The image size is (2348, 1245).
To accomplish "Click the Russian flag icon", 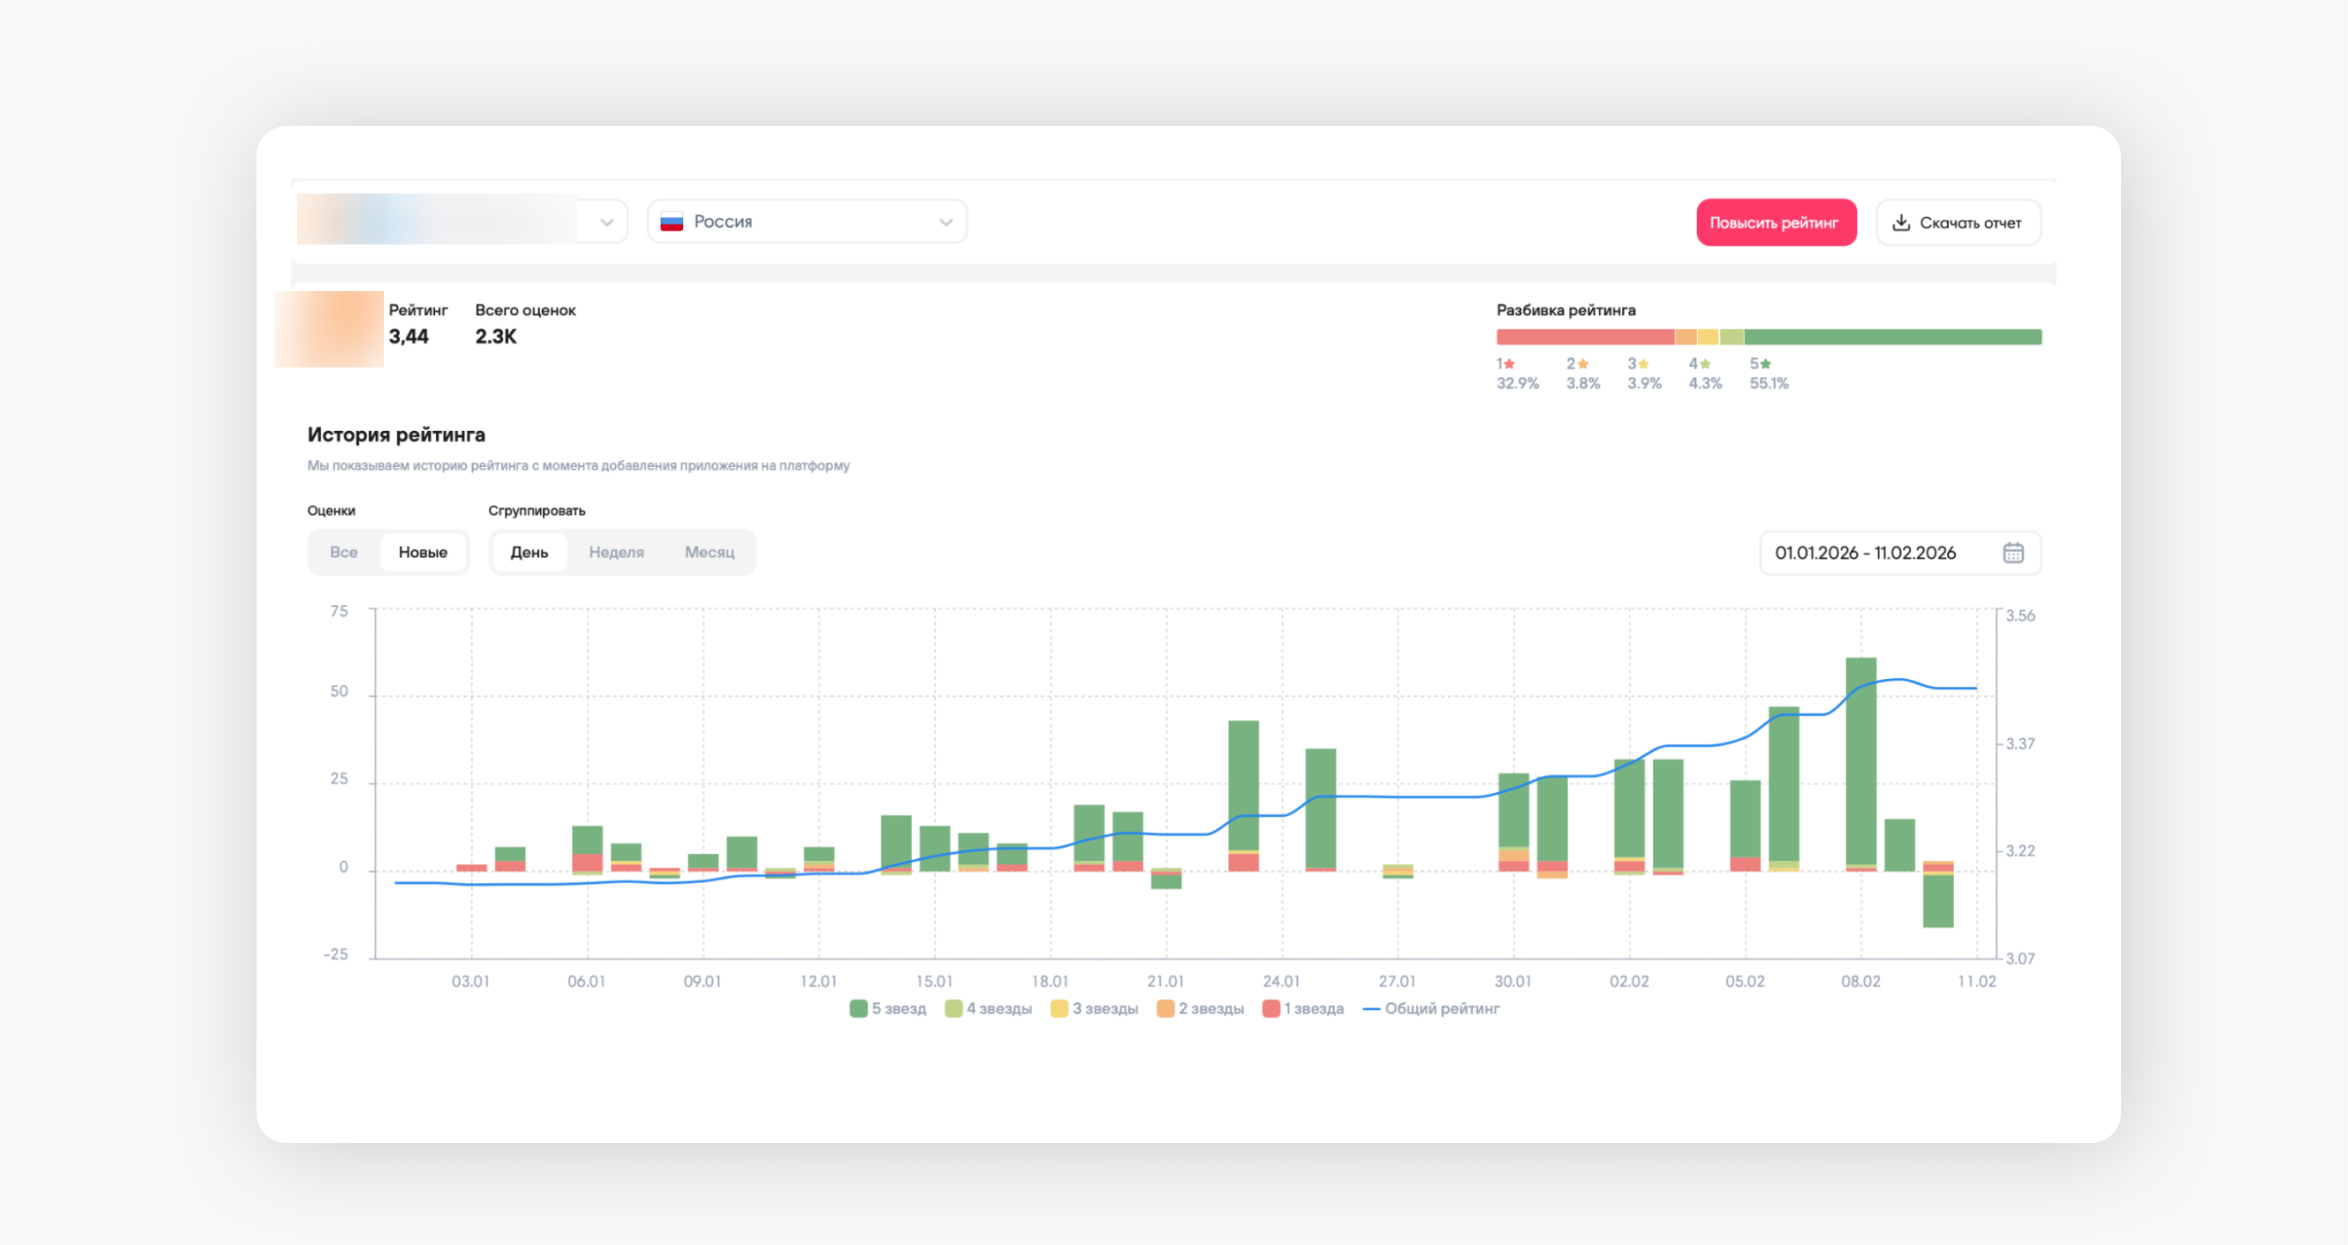I will tap(672, 222).
